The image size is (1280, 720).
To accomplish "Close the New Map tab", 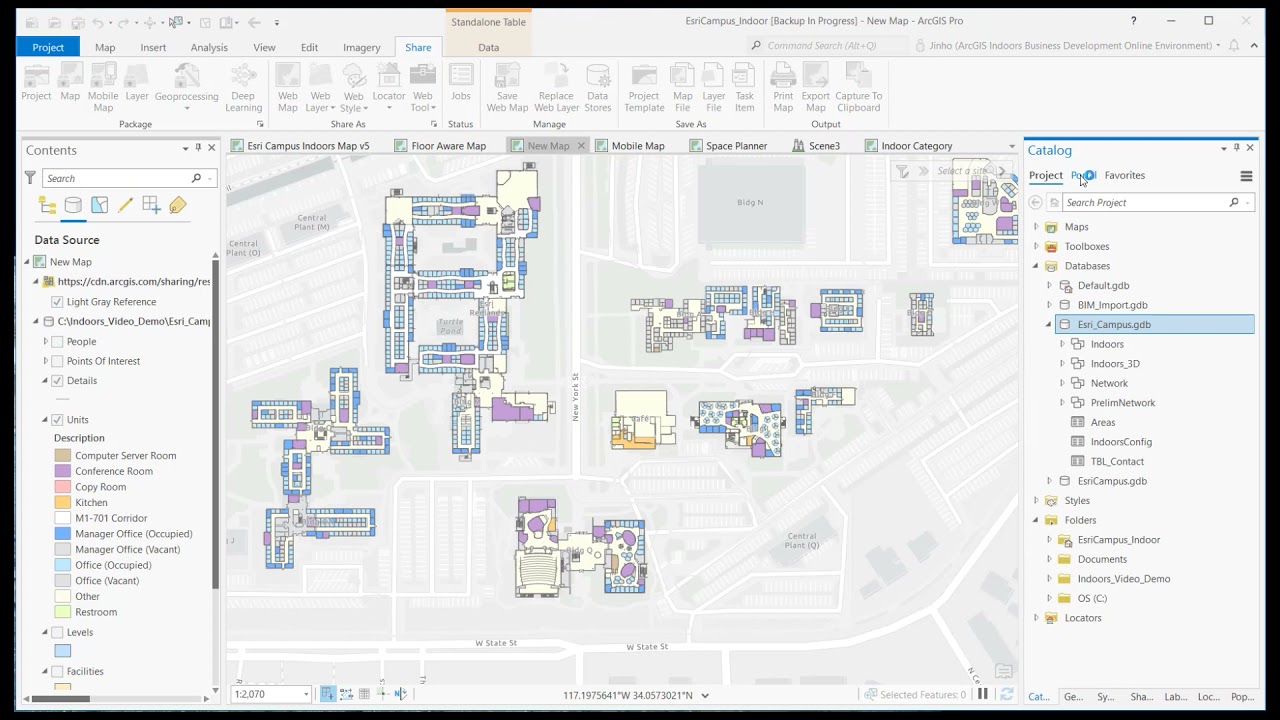I will [x=581, y=146].
